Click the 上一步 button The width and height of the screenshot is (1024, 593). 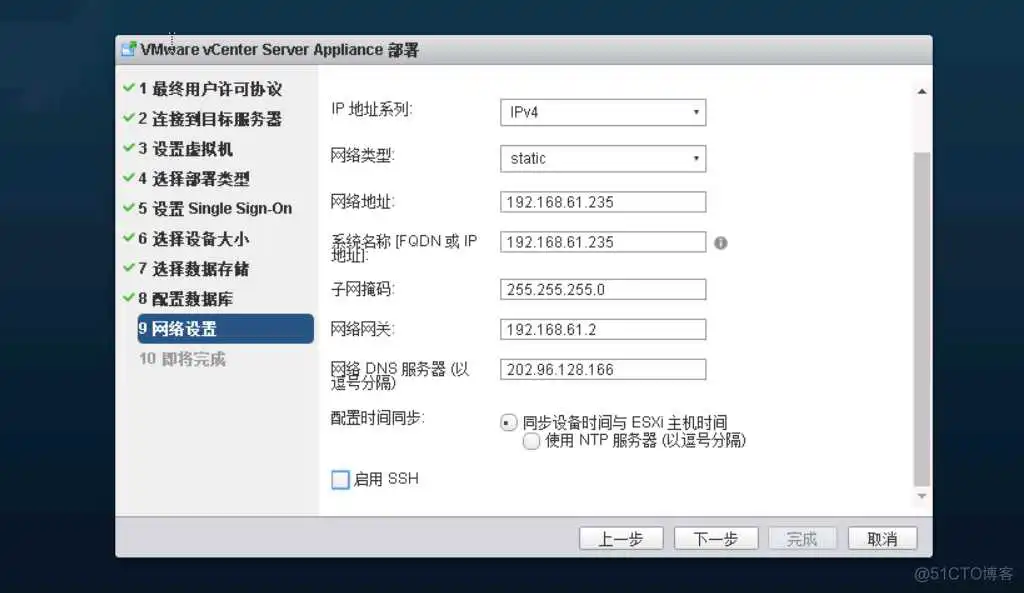[620, 539]
